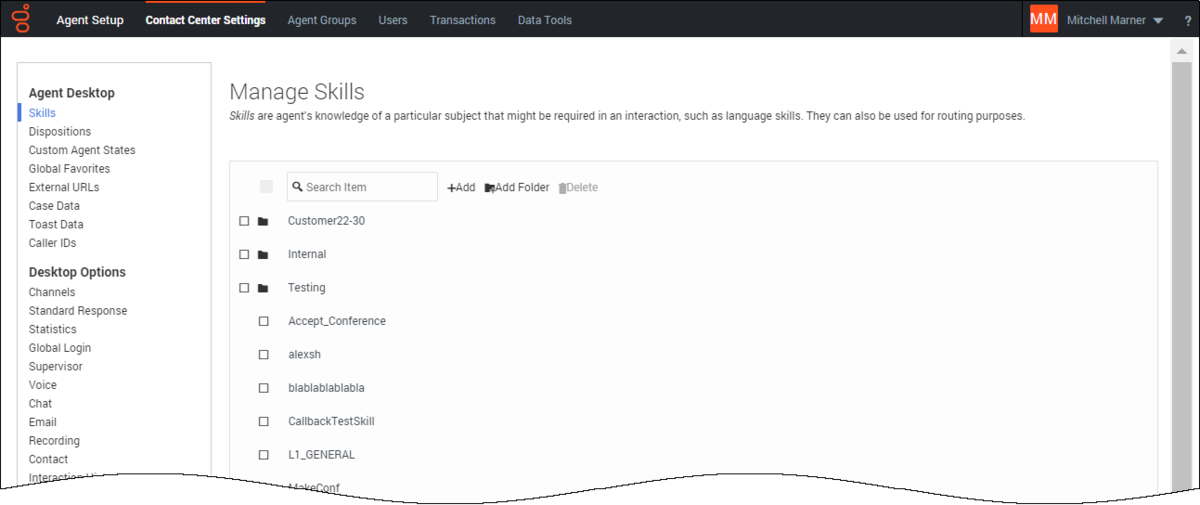Click the search magnifier icon
The width and height of the screenshot is (1200, 505).
coord(297,187)
